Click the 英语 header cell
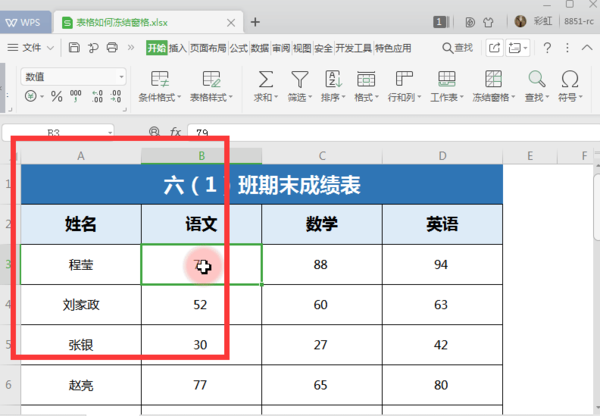 pyautogui.click(x=442, y=224)
